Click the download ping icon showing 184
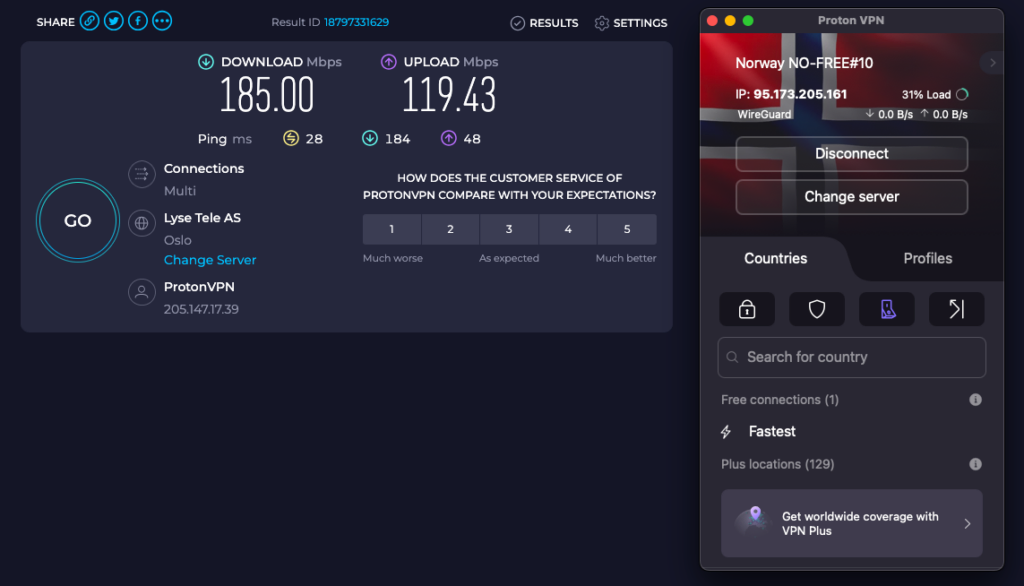 pos(370,138)
